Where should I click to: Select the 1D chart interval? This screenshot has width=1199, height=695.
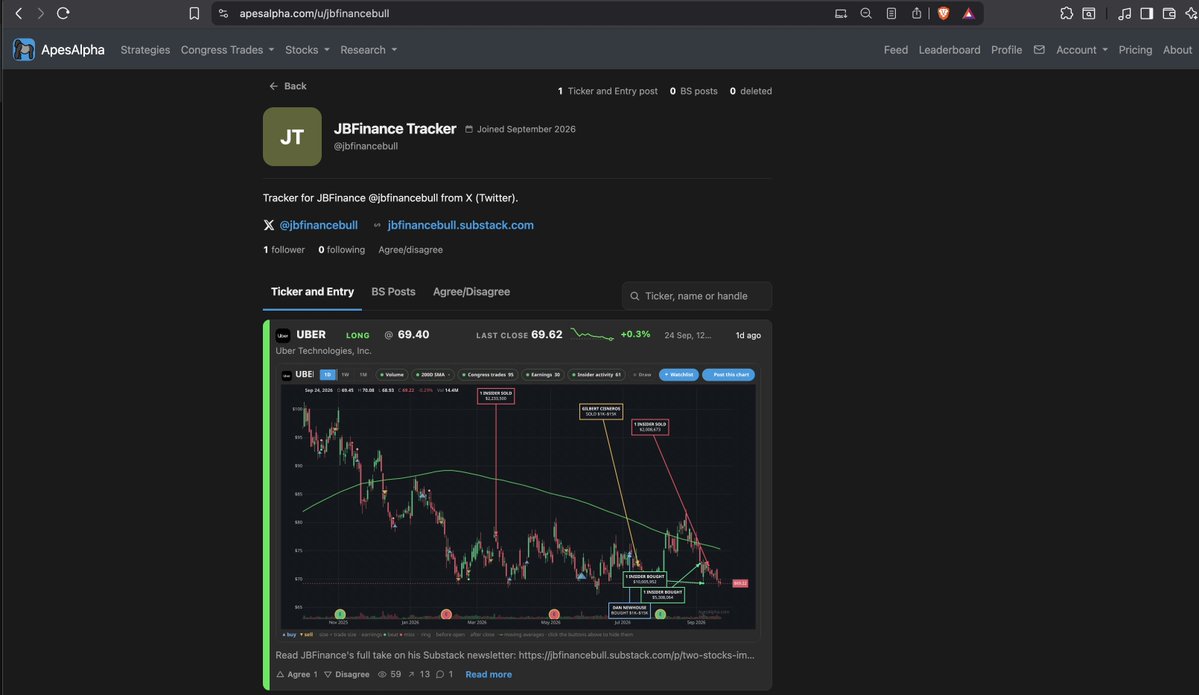327,375
